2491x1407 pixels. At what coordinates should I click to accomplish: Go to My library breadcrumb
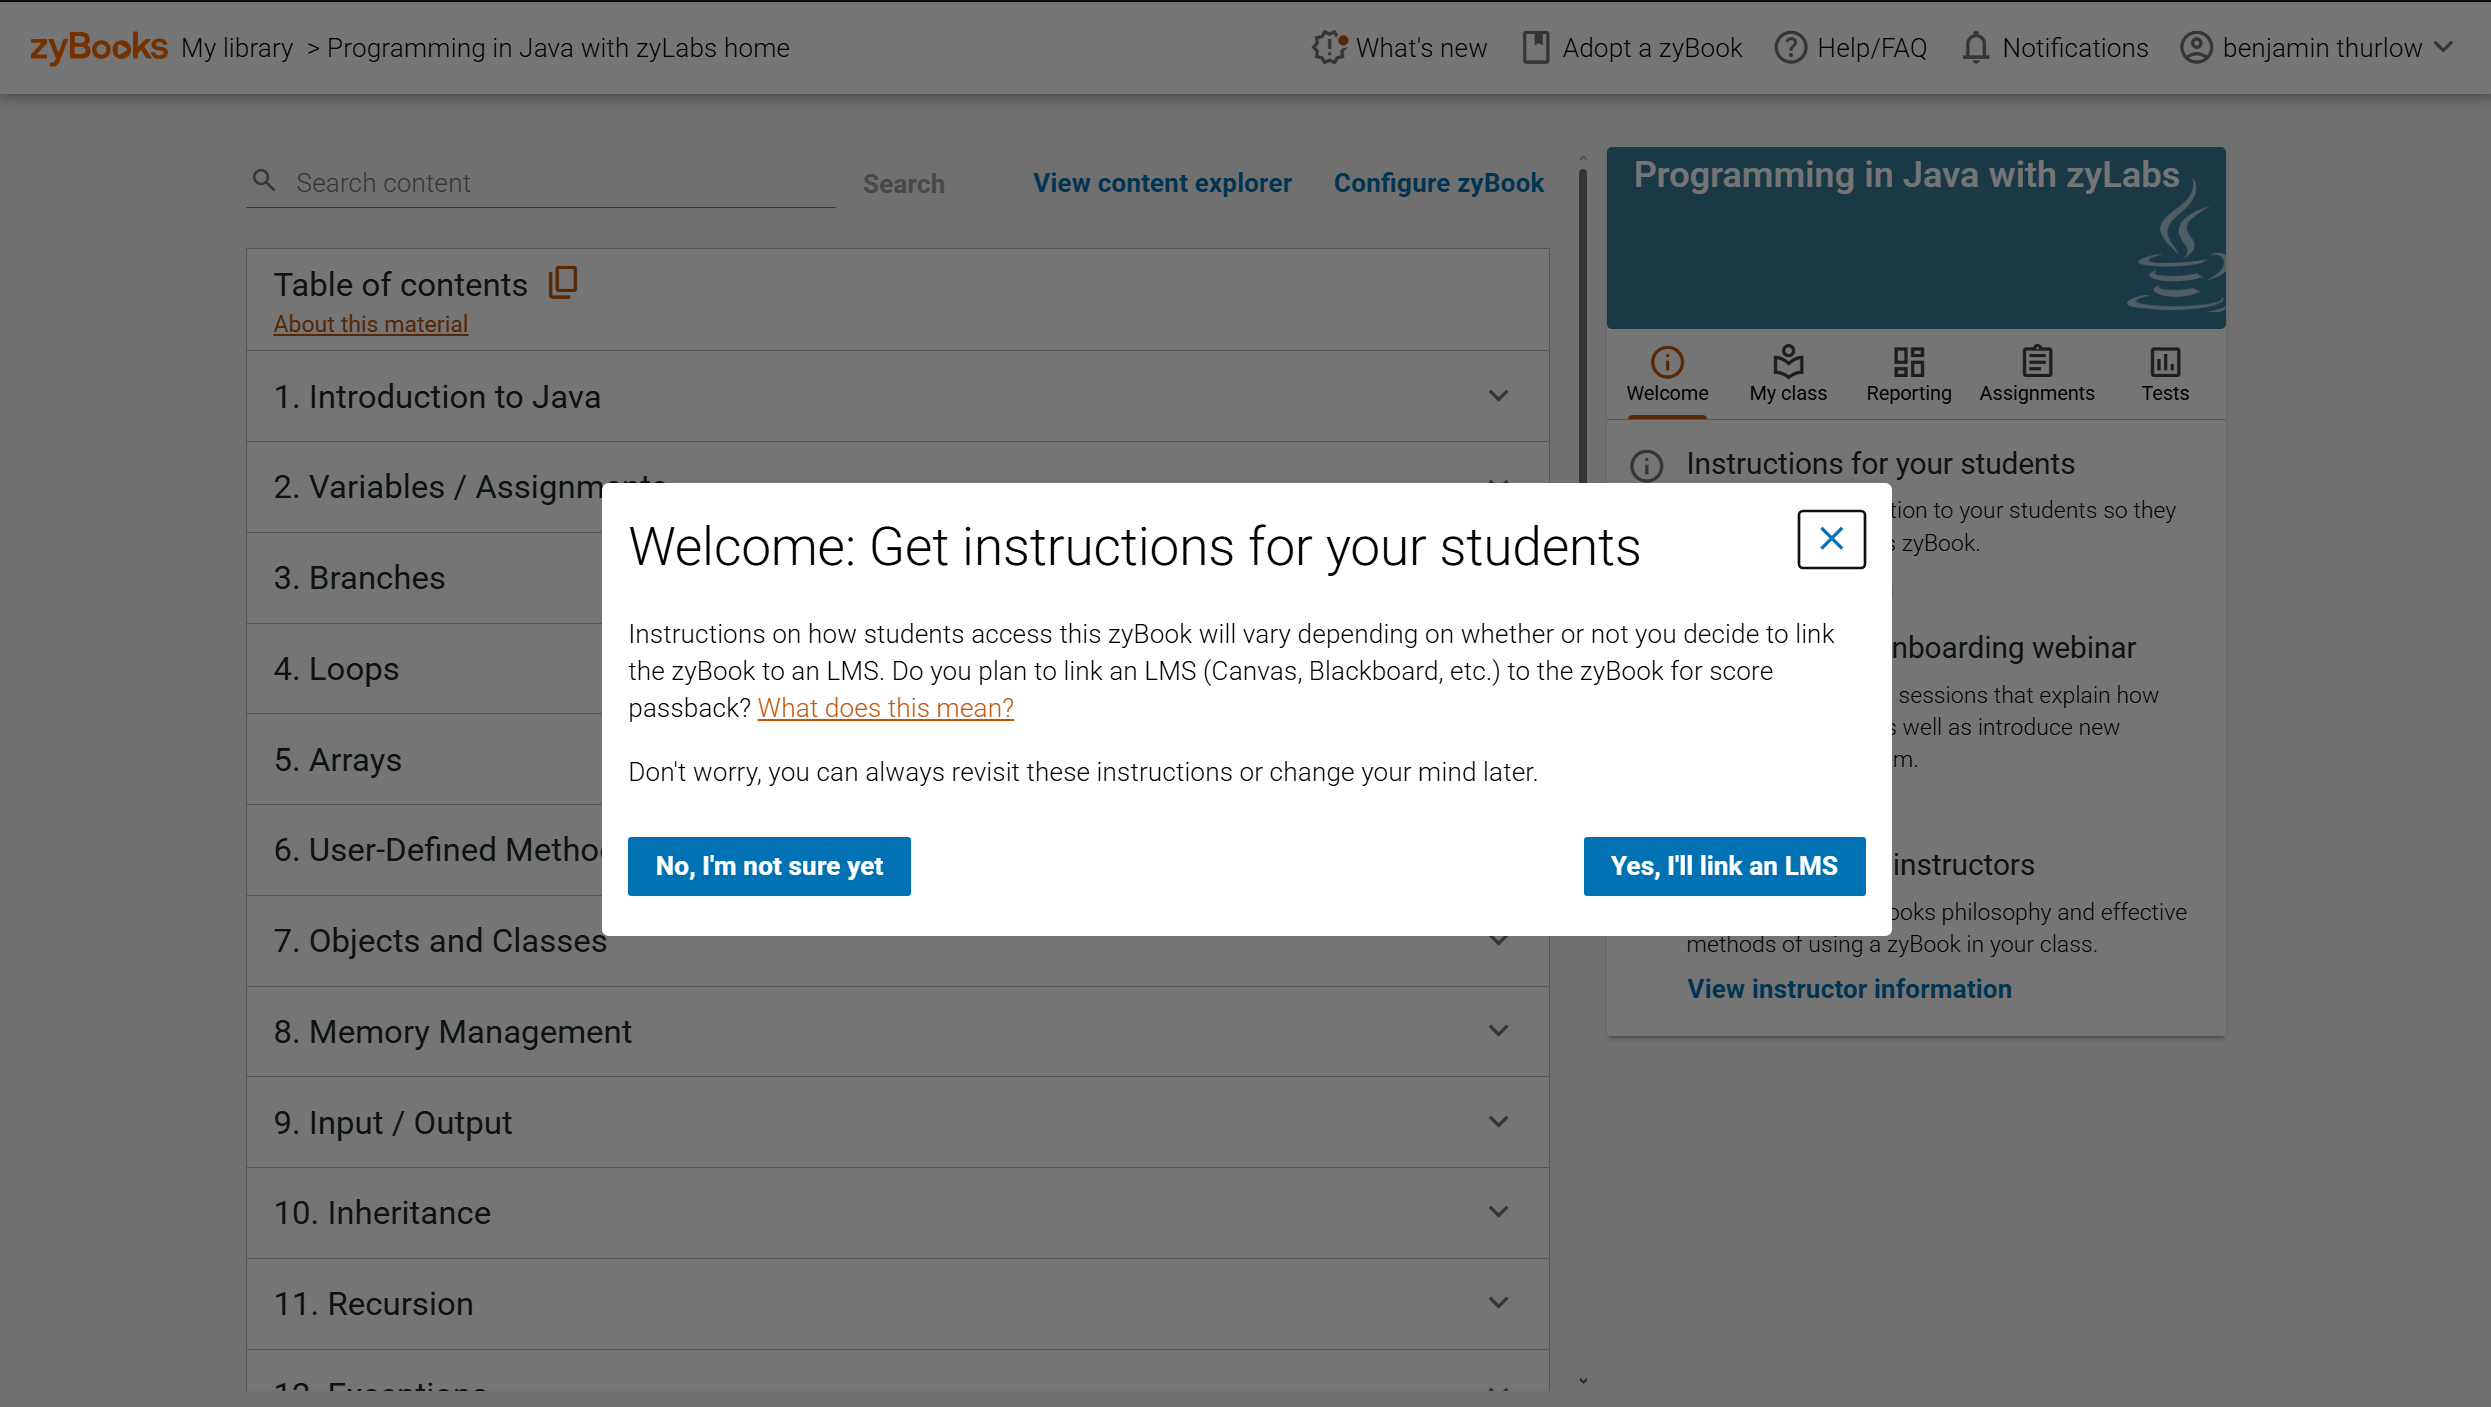[237, 48]
